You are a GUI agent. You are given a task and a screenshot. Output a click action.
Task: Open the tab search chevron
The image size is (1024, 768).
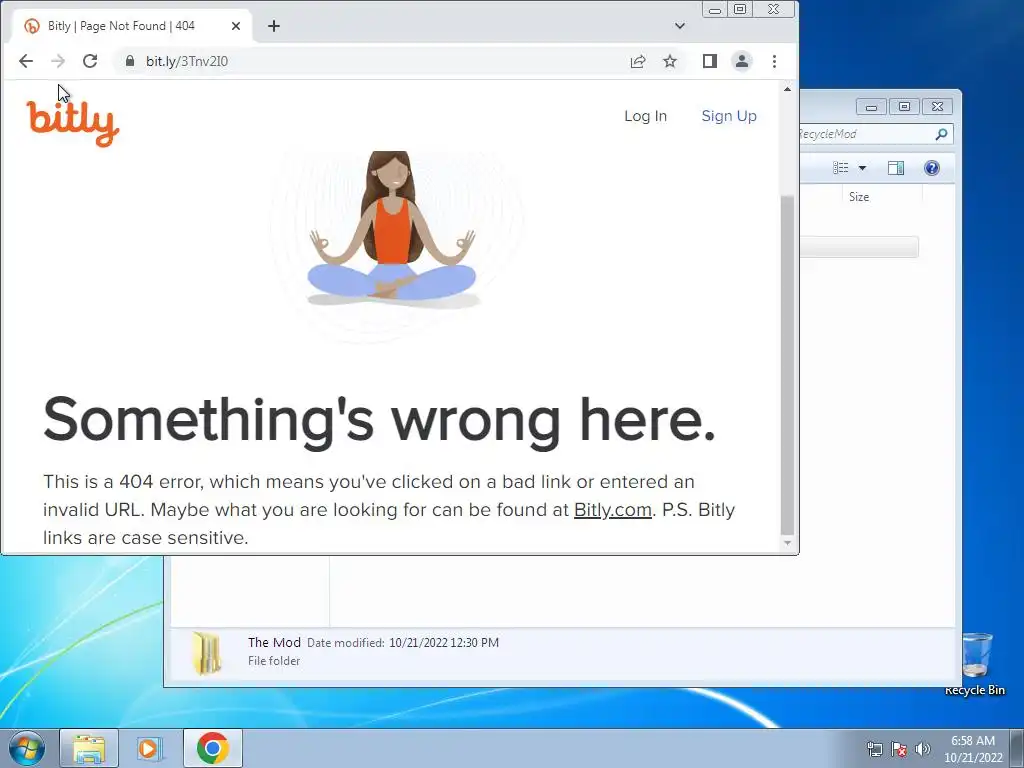[x=680, y=26]
